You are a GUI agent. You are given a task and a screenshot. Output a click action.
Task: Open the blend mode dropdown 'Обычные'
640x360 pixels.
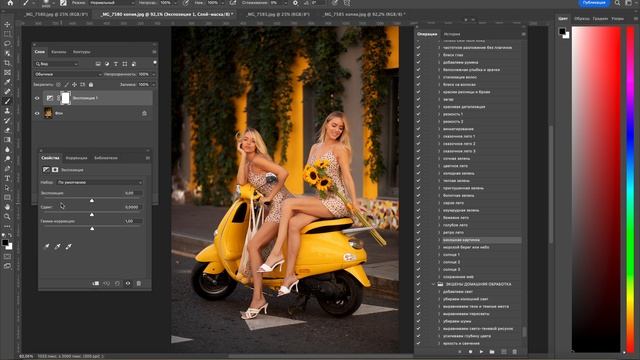[x=68, y=74]
